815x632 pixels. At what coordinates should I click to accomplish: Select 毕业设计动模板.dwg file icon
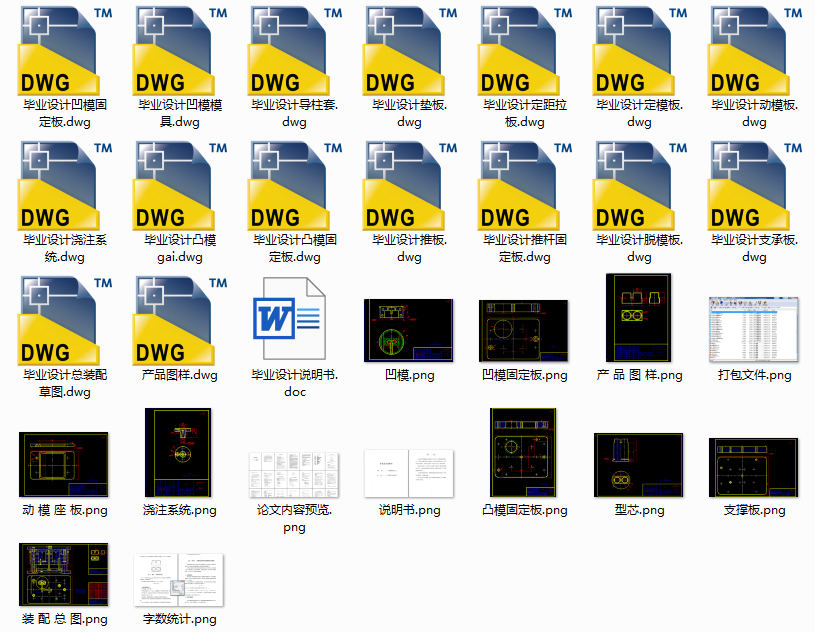754,50
